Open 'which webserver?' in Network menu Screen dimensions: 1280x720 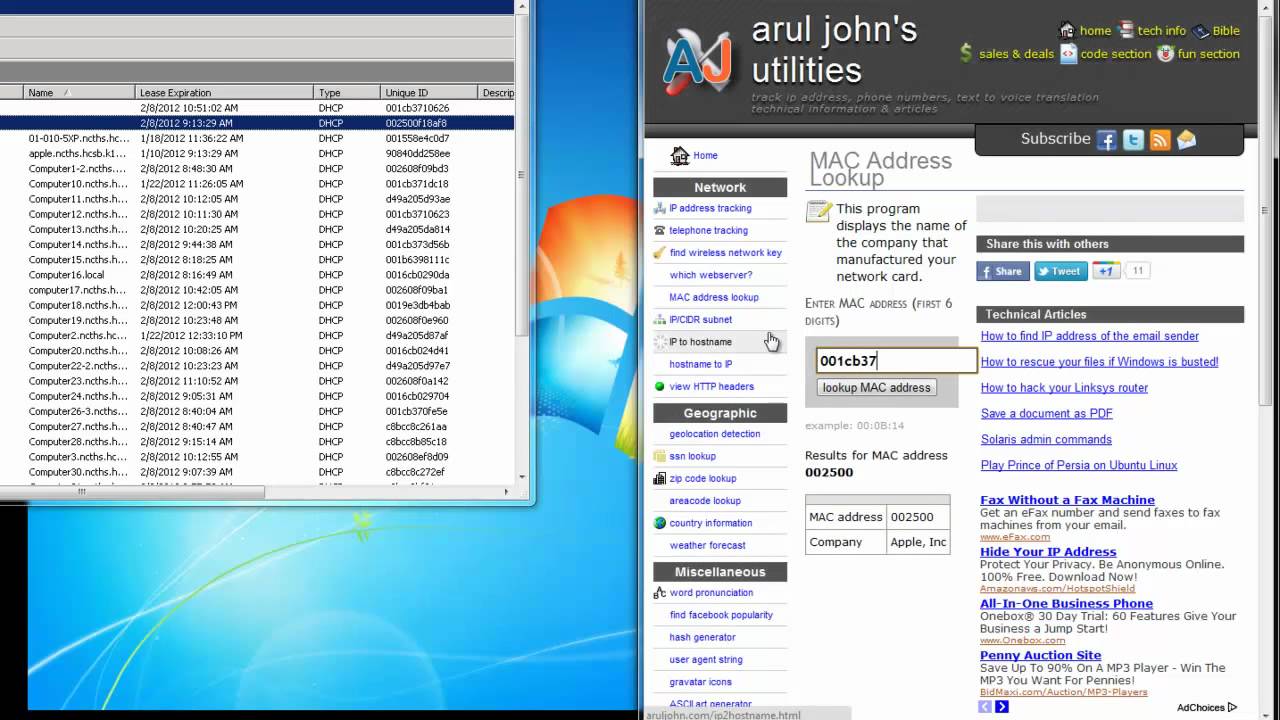(711, 275)
